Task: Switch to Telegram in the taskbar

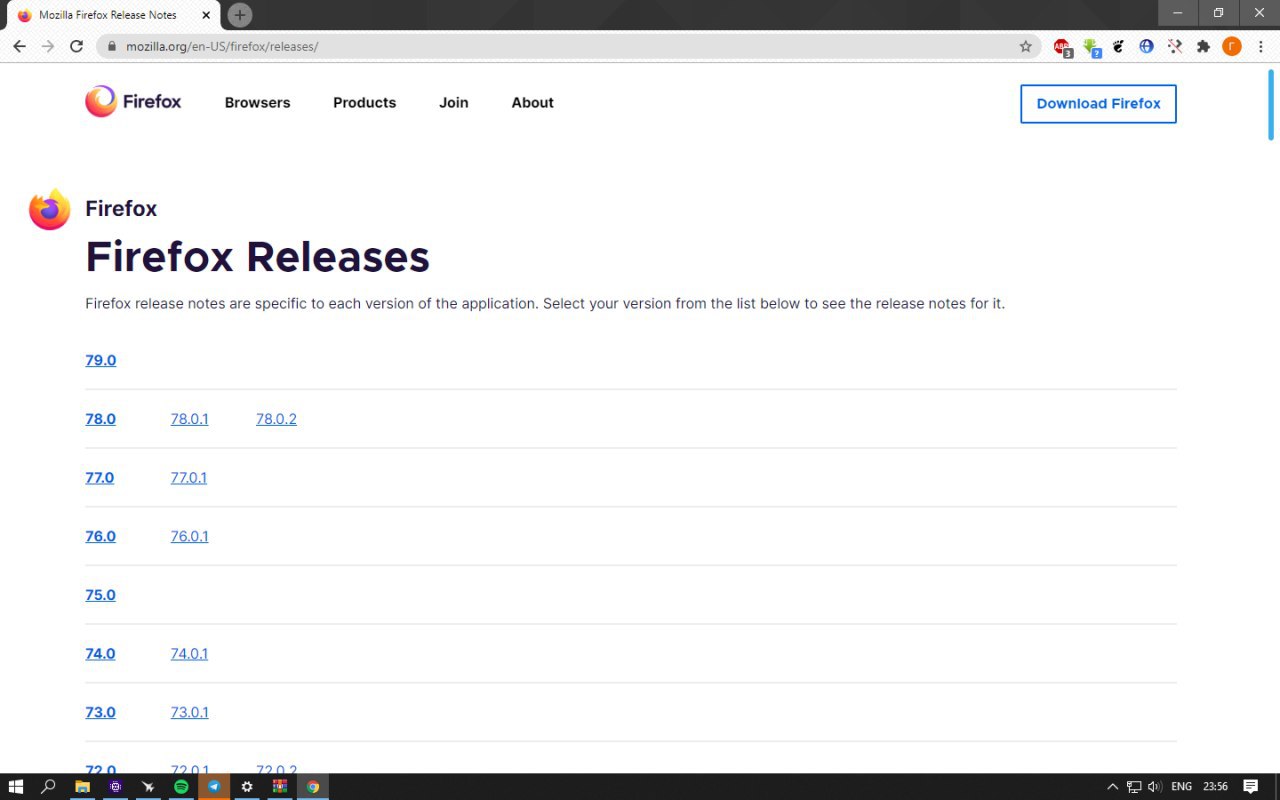Action: [x=214, y=787]
